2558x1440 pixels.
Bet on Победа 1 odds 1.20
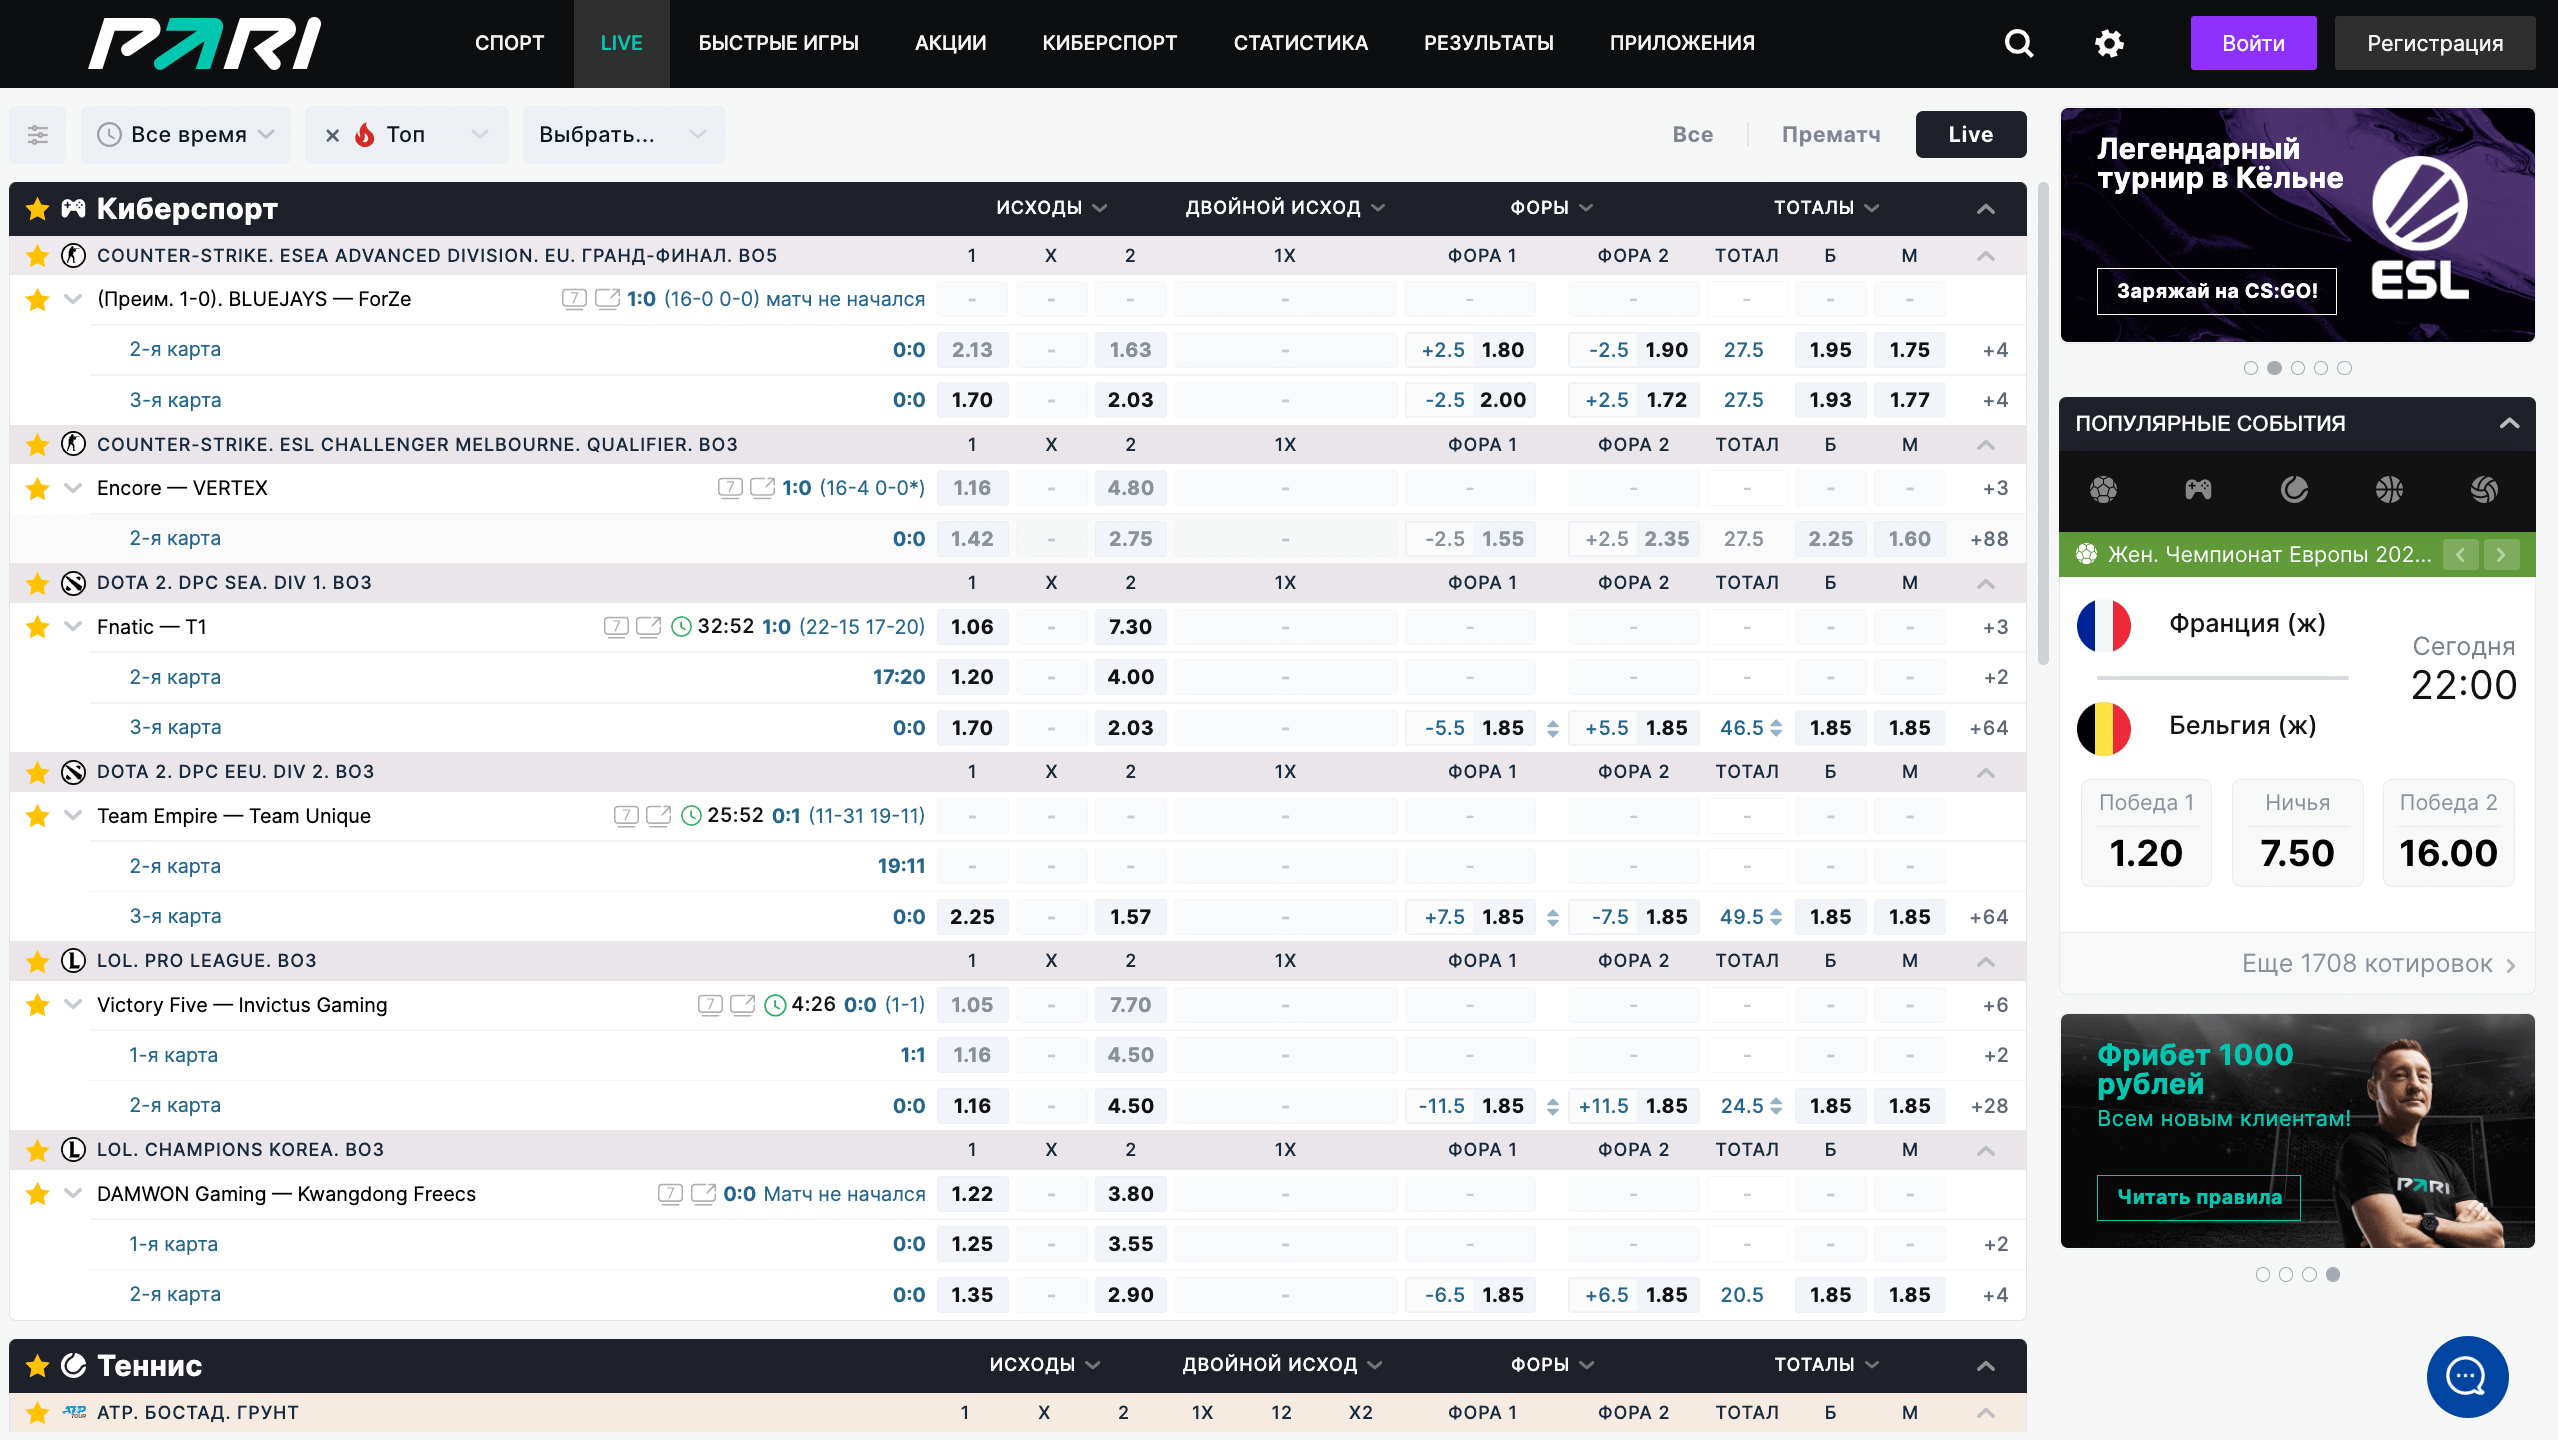(2146, 832)
